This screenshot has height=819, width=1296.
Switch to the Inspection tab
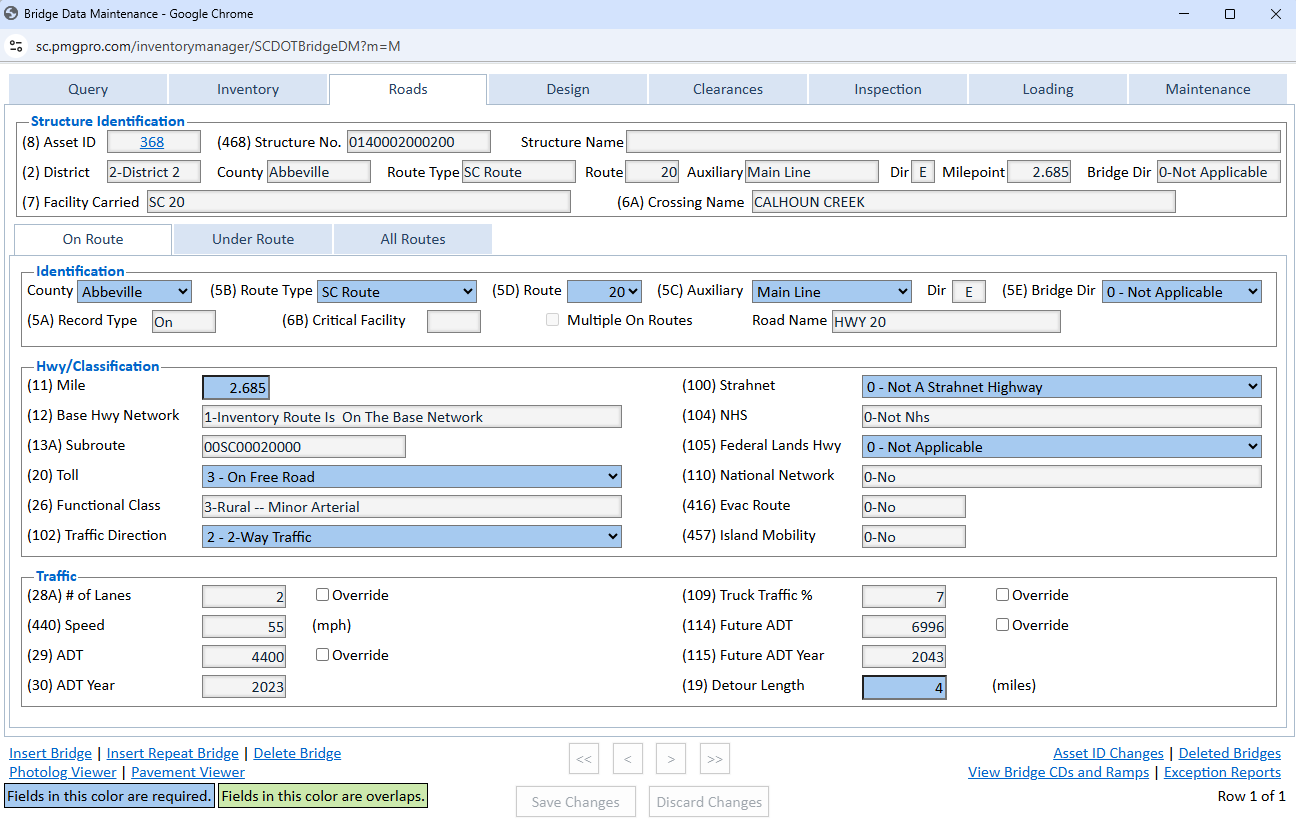click(887, 89)
